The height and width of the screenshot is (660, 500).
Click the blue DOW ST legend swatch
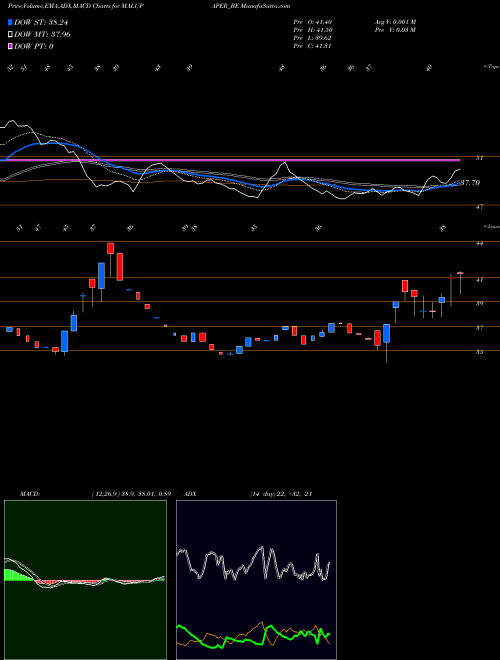coord(10,22)
